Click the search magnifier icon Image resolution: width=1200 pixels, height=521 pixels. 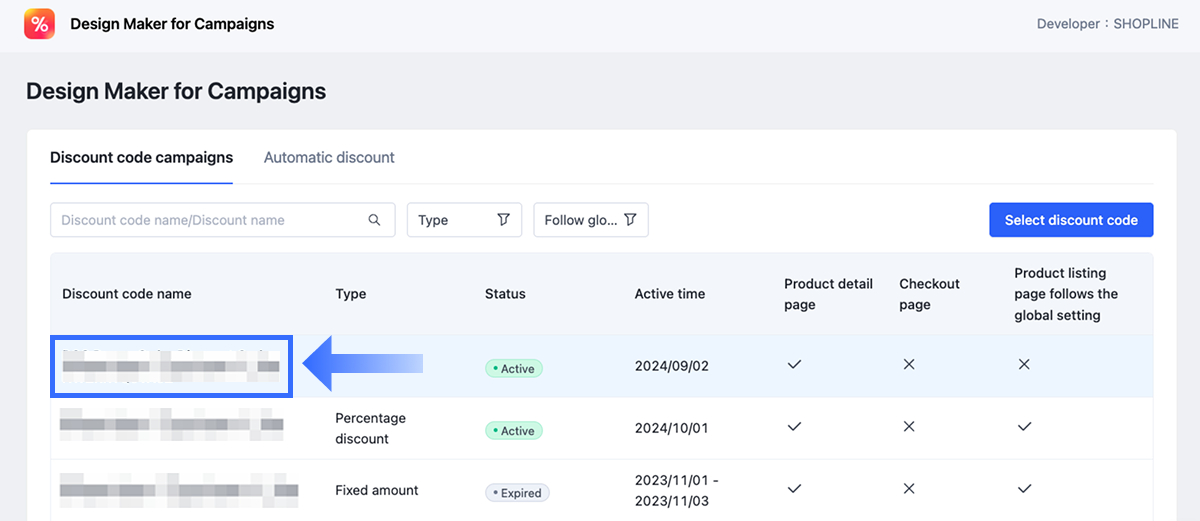[375, 220]
